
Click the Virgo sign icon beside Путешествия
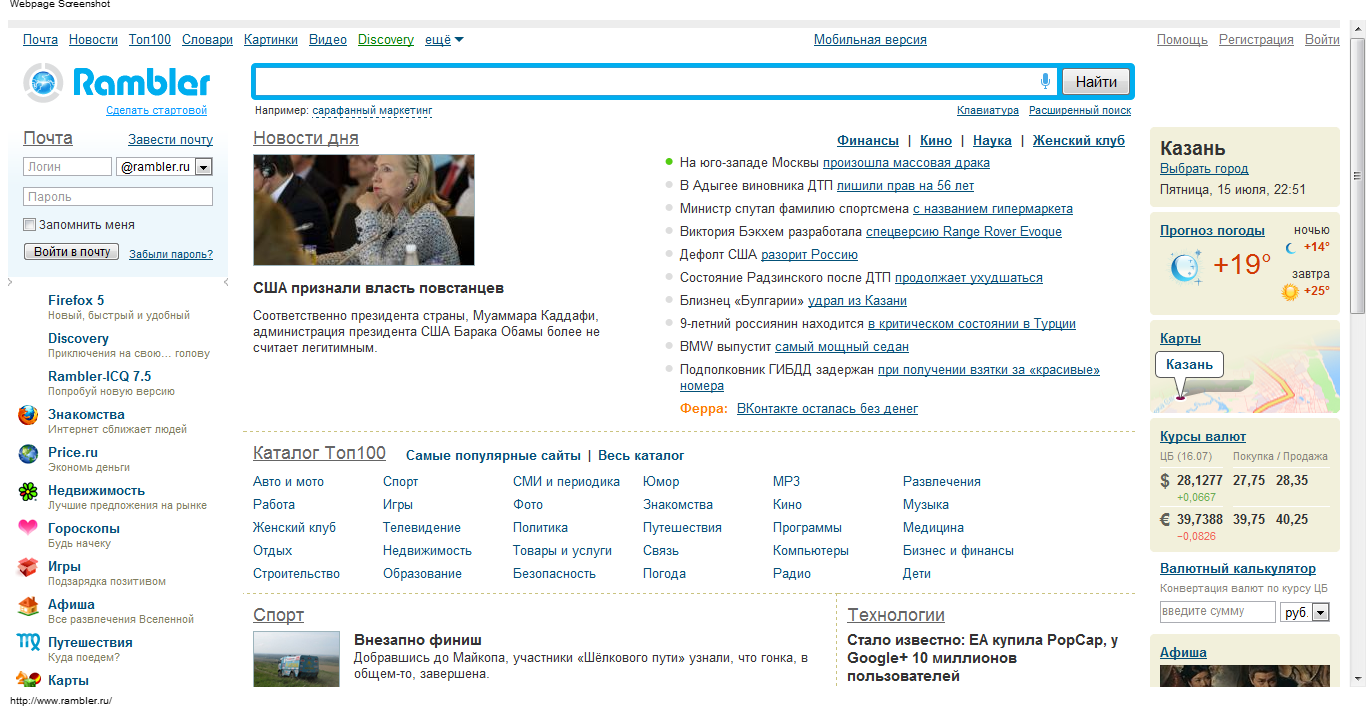[28, 643]
